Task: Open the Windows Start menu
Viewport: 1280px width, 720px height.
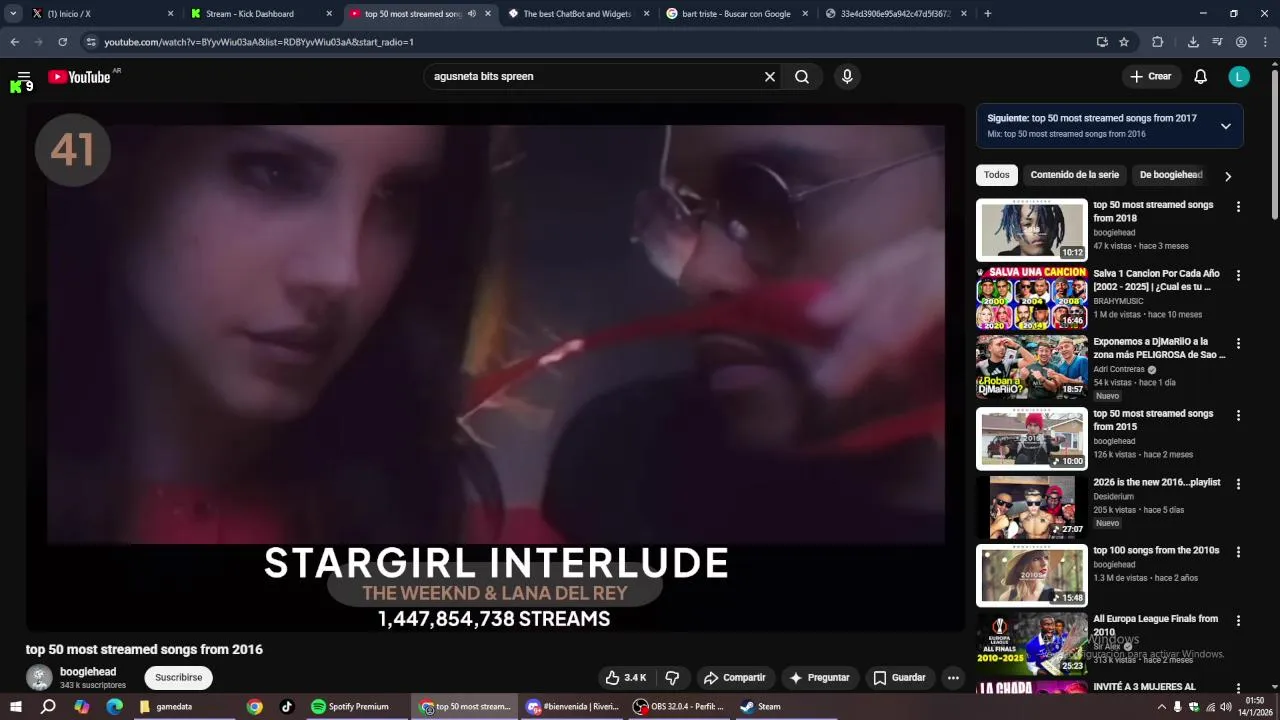Action: [15, 707]
